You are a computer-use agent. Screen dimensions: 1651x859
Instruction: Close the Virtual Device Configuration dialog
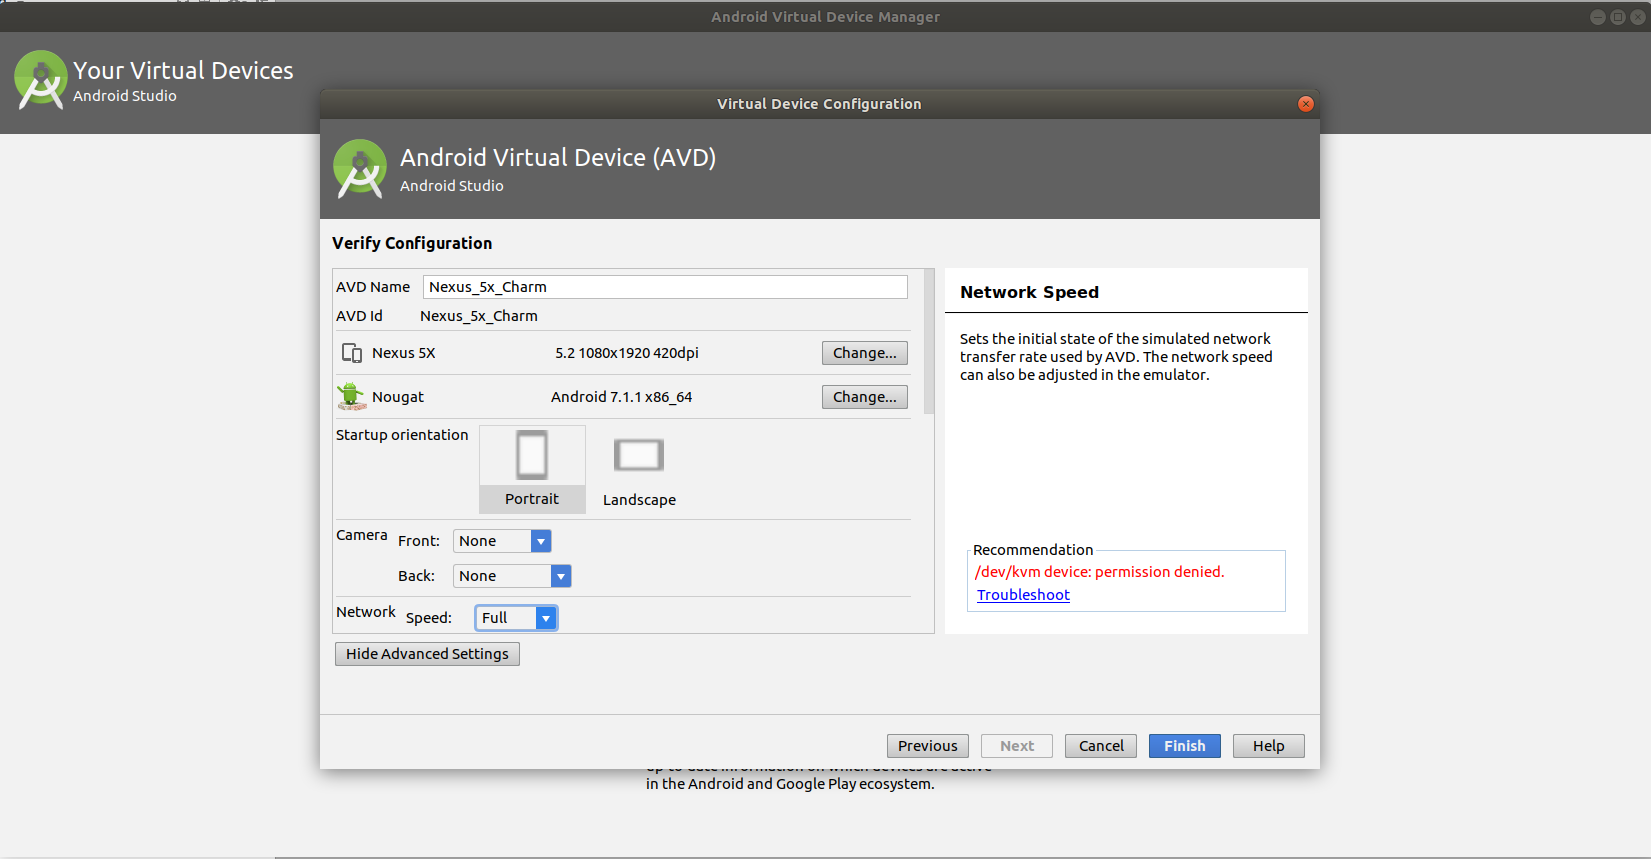[1306, 104]
